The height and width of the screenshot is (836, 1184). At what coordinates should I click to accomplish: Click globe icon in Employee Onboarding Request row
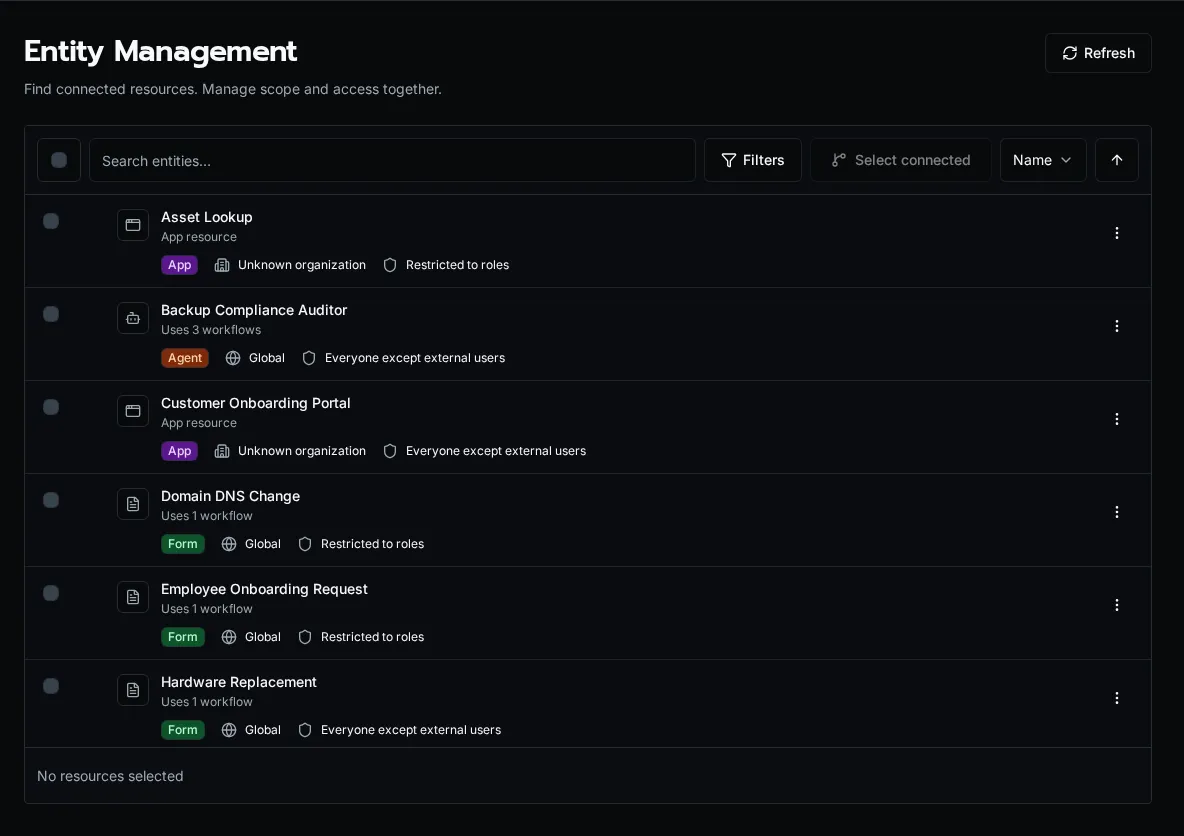click(x=229, y=637)
